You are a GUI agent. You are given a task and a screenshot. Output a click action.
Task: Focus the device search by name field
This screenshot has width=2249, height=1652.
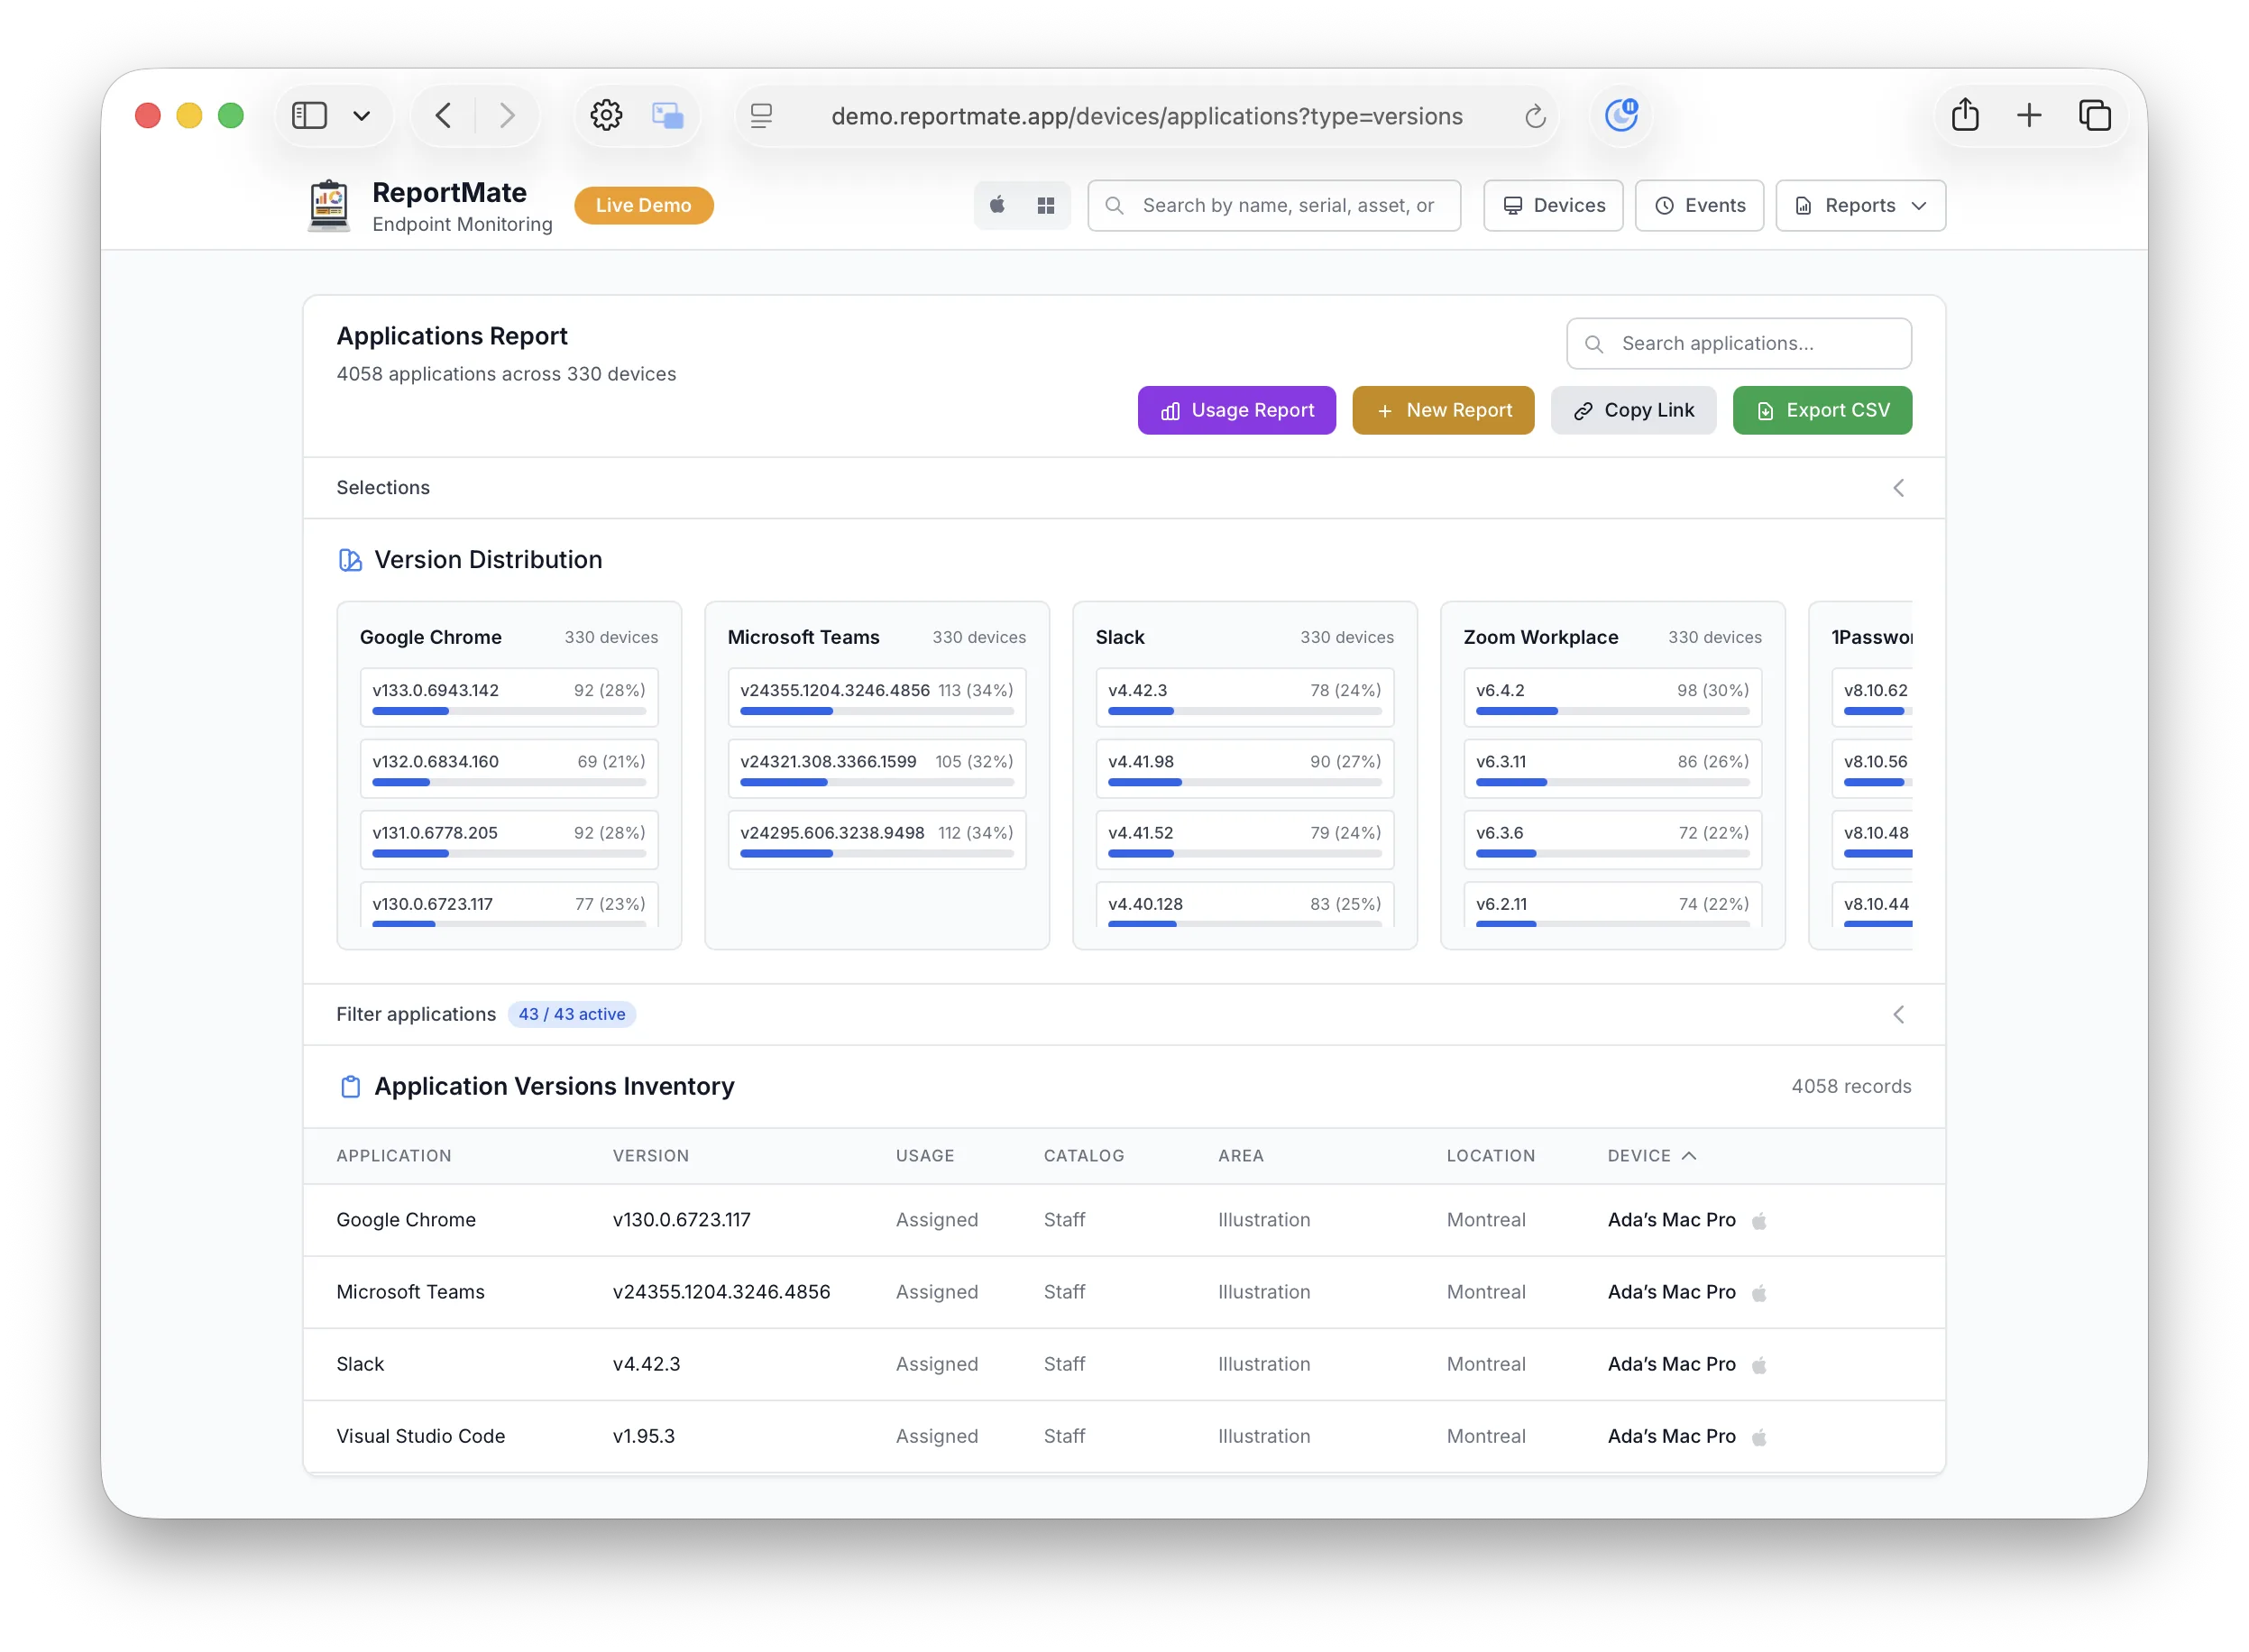point(1274,205)
